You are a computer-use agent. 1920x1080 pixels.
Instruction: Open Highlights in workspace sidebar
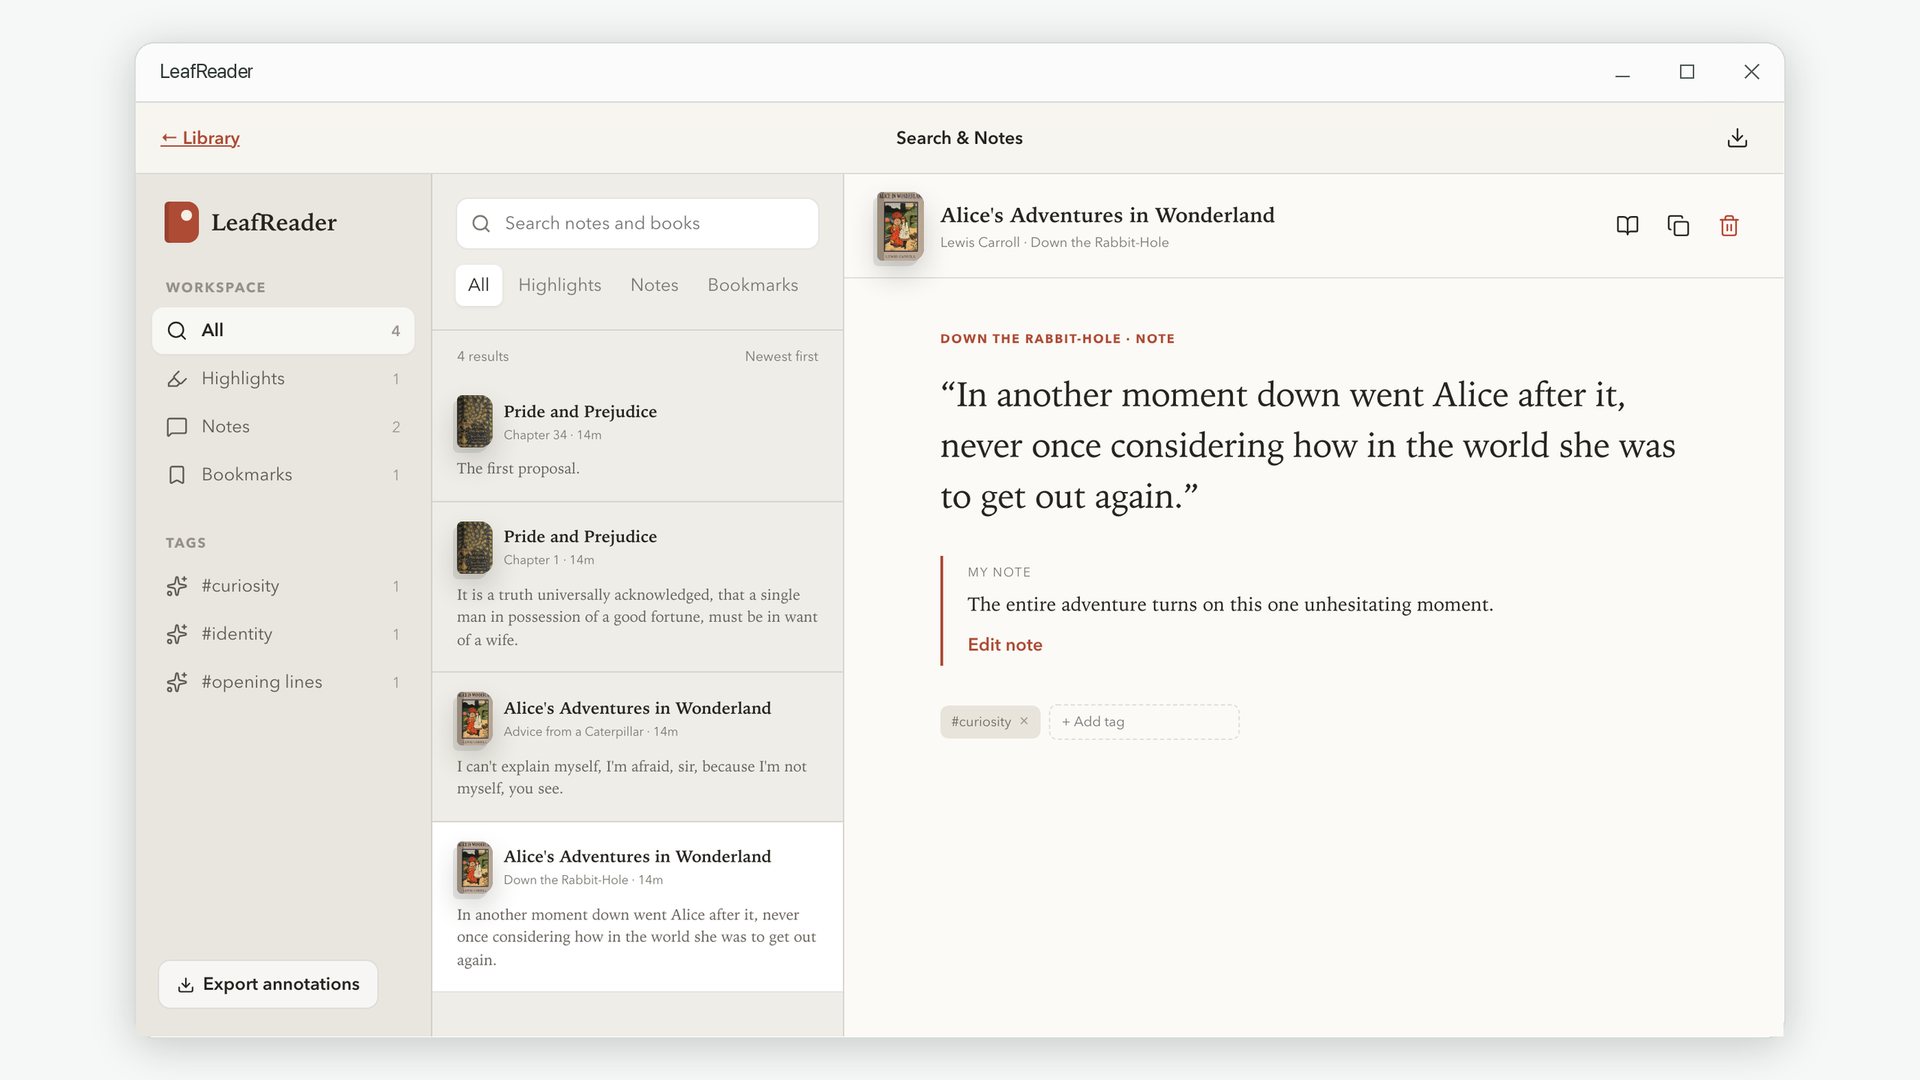[x=283, y=379]
